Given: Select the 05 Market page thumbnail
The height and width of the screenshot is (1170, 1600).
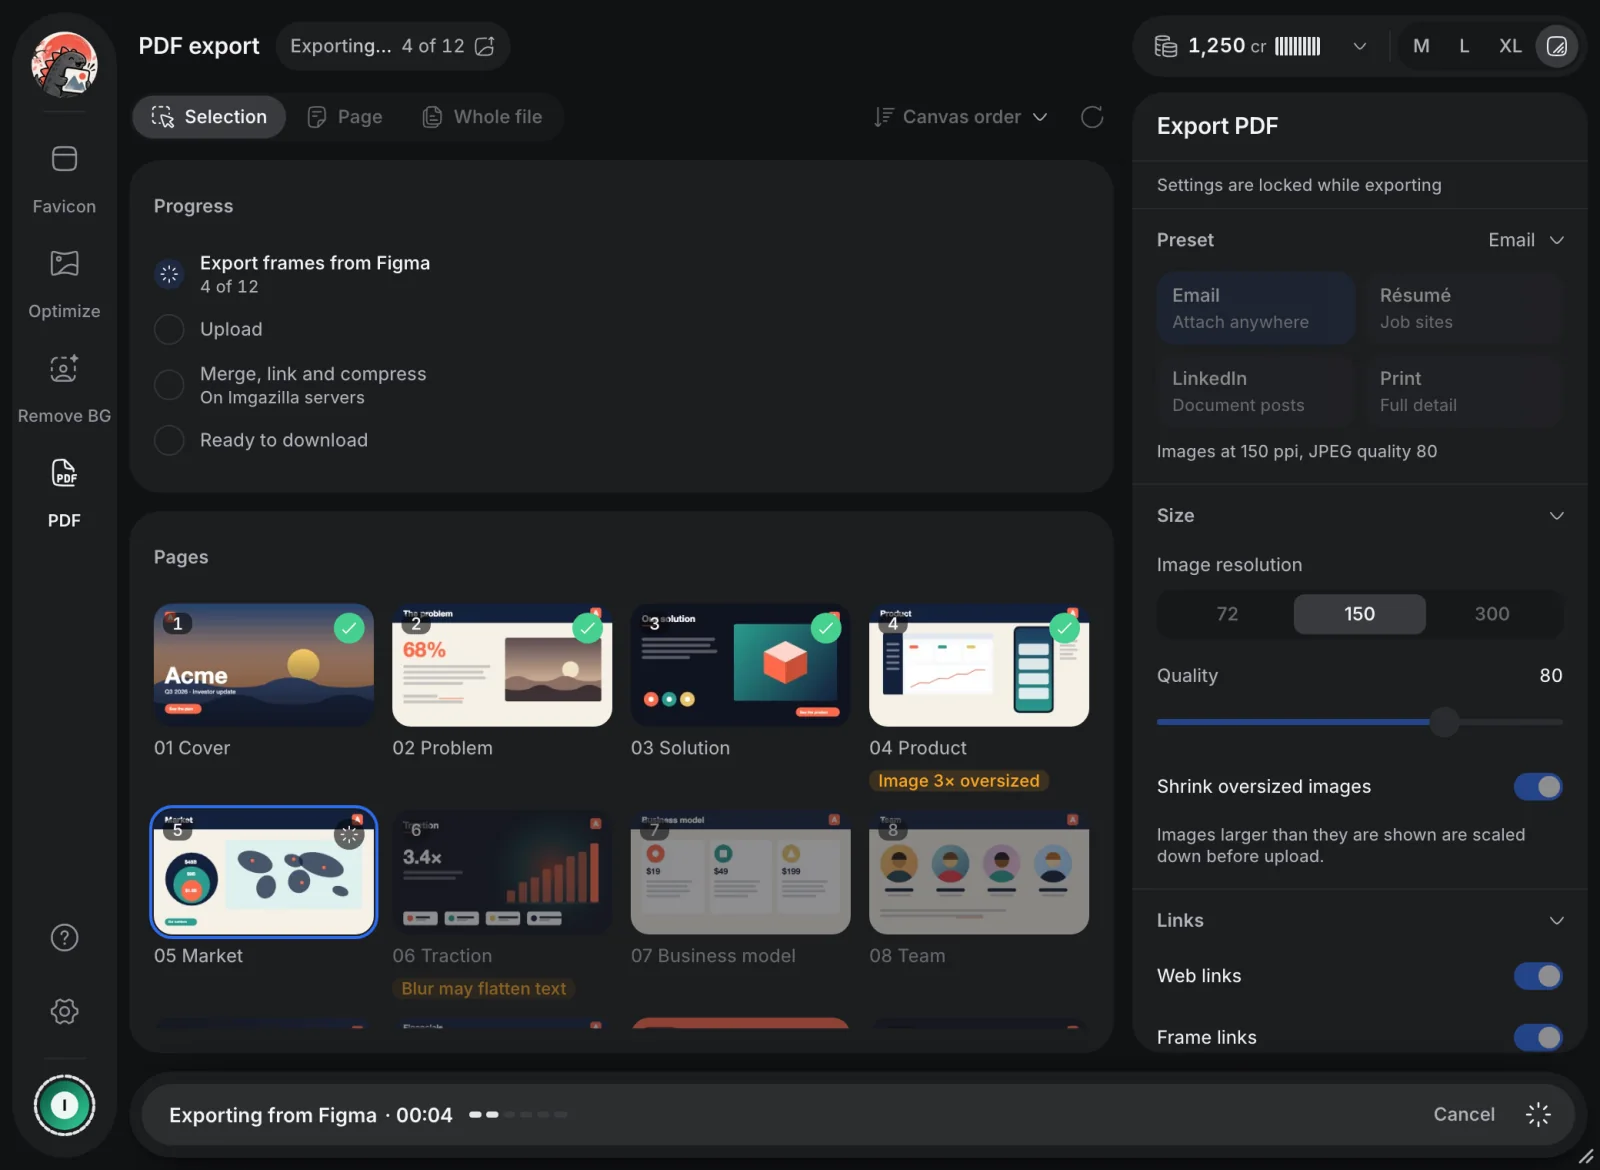Looking at the screenshot, I should (x=264, y=872).
